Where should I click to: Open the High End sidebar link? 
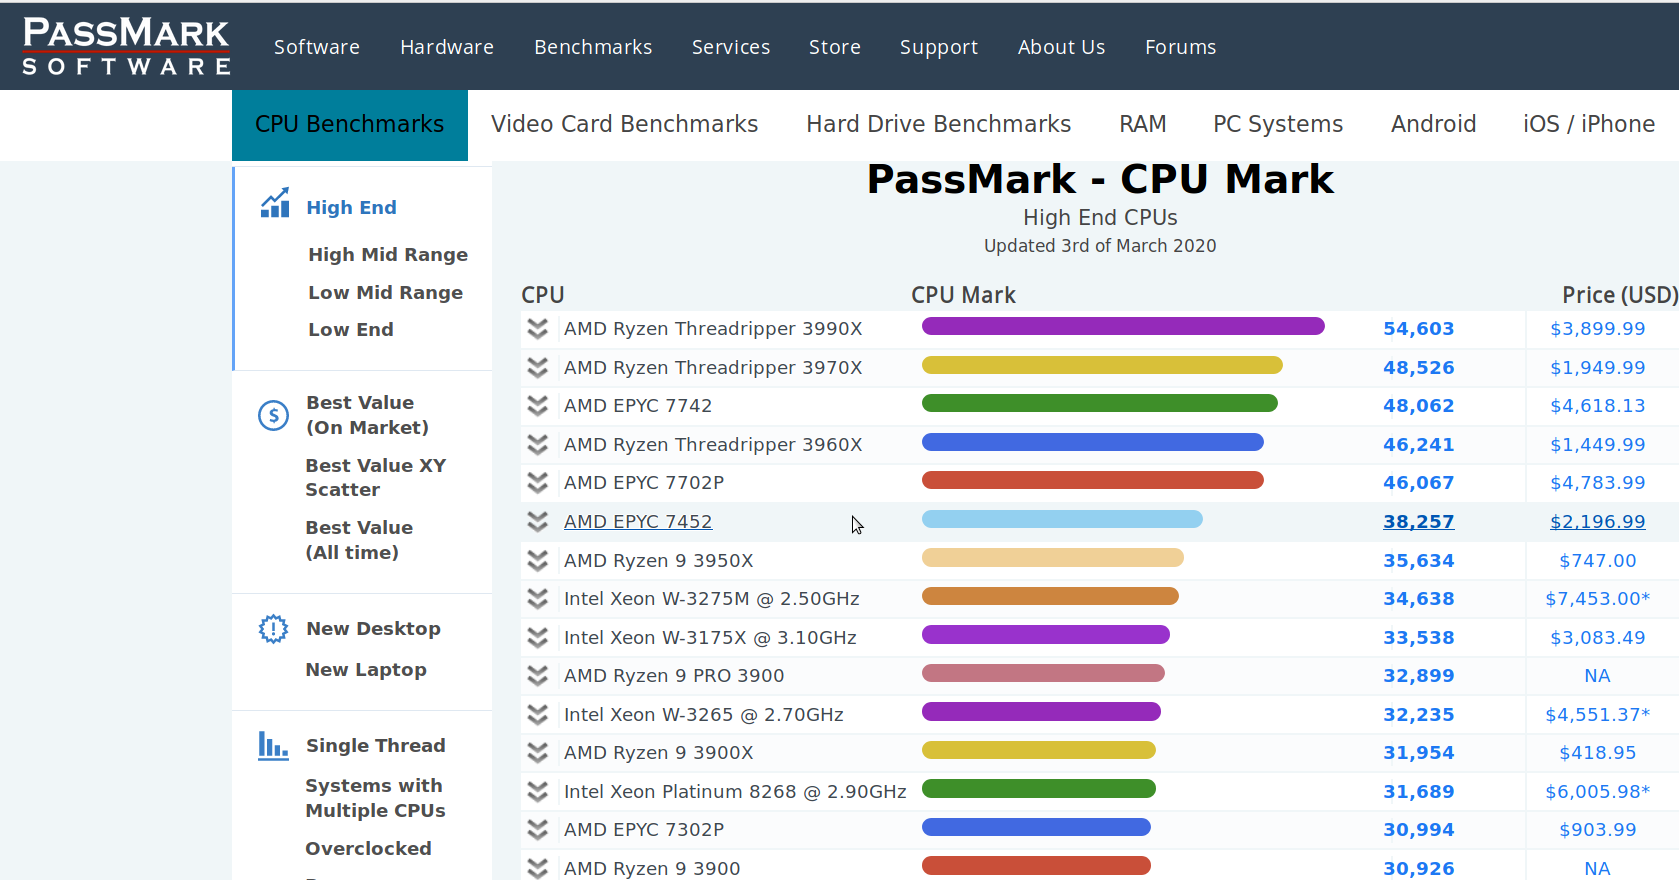click(x=351, y=208)
